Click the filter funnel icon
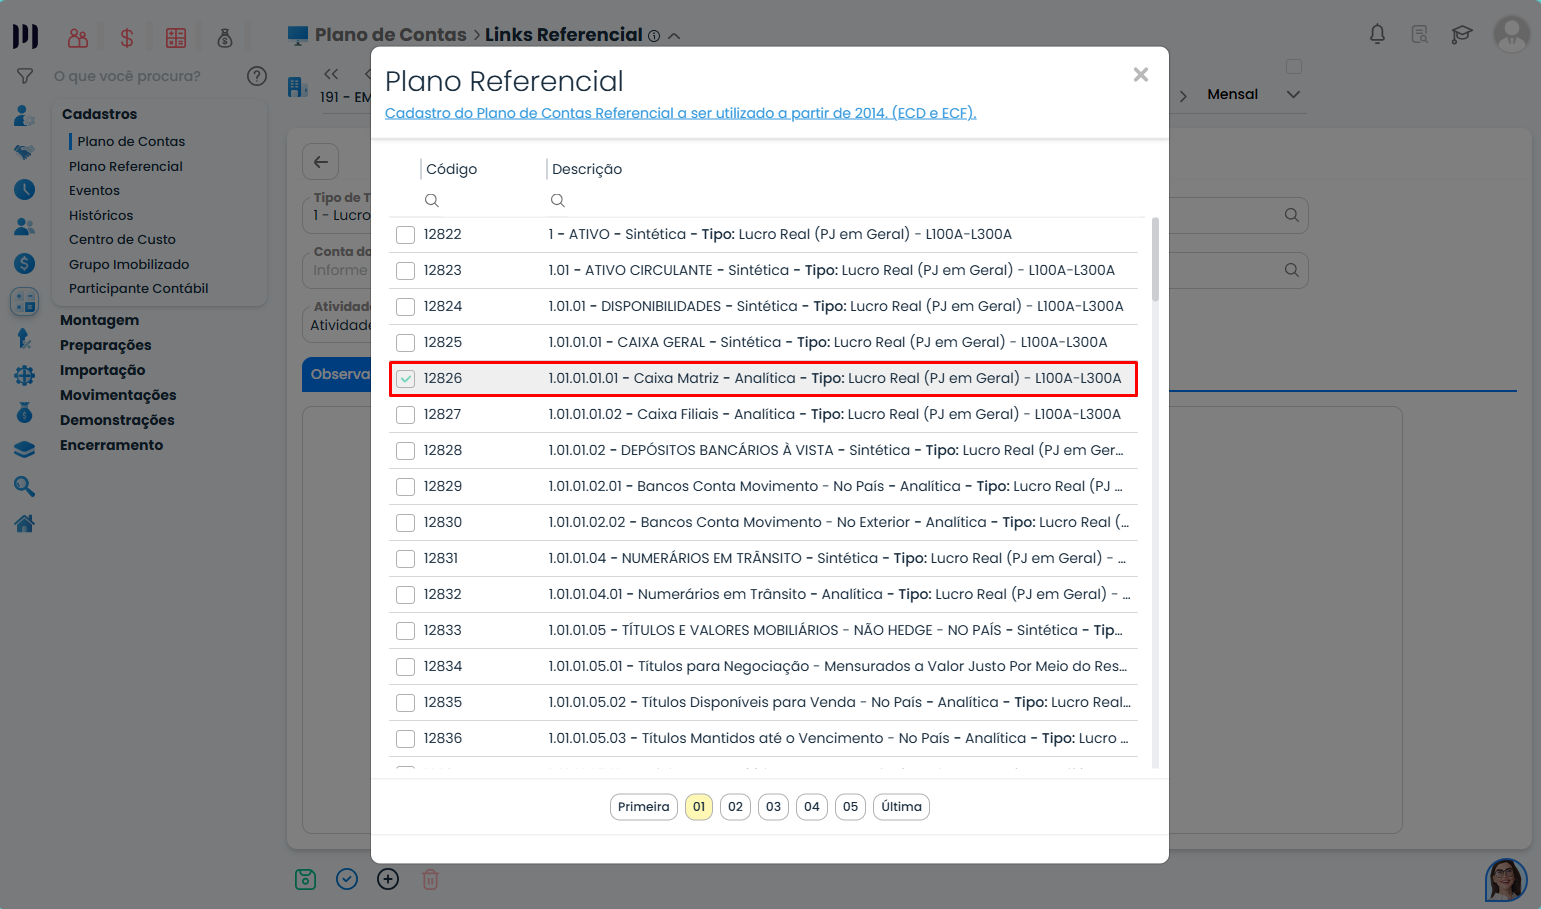1541x909 pixels. [25, 76]
